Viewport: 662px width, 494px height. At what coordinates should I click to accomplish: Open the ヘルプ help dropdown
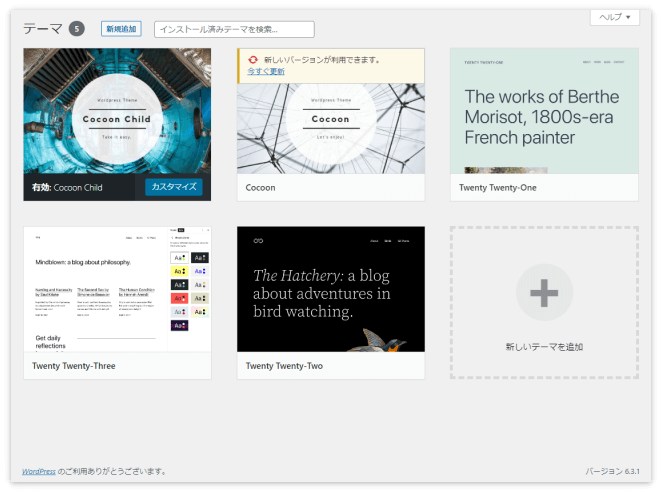coord(615,17)
